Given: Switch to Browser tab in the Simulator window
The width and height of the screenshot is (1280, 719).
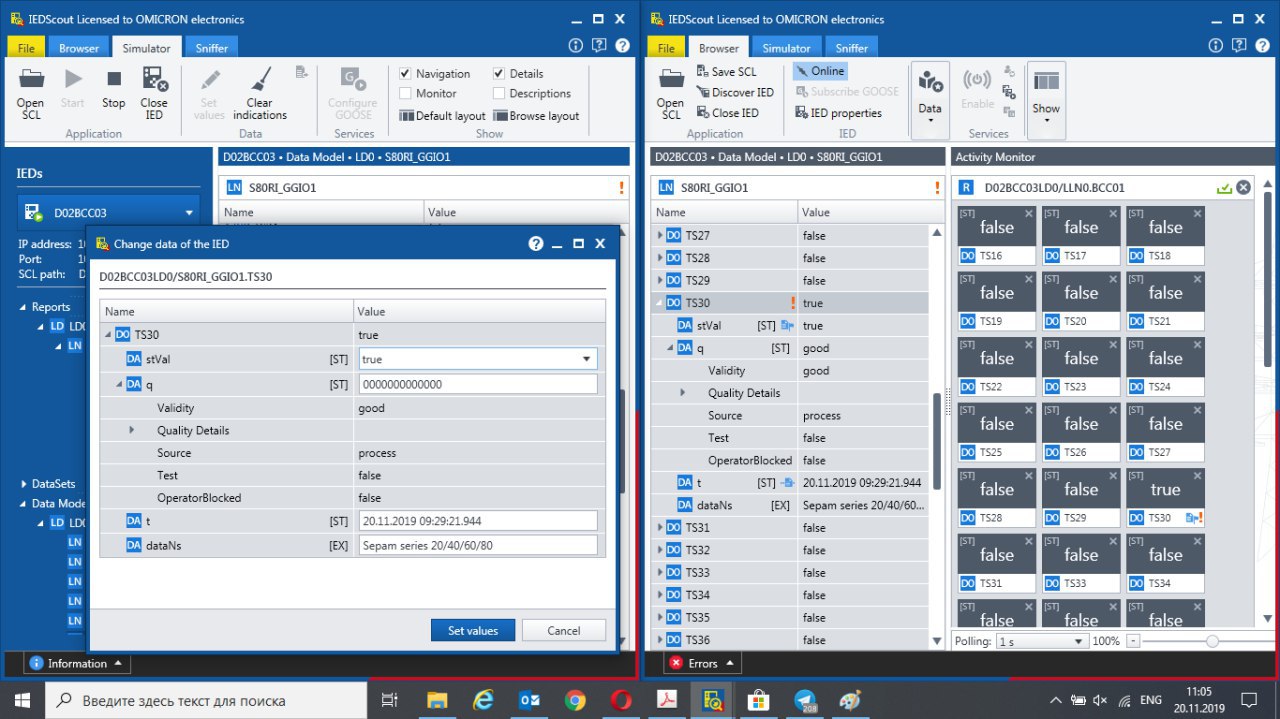Looking at the screenshot, I should [x=79, y=48].
